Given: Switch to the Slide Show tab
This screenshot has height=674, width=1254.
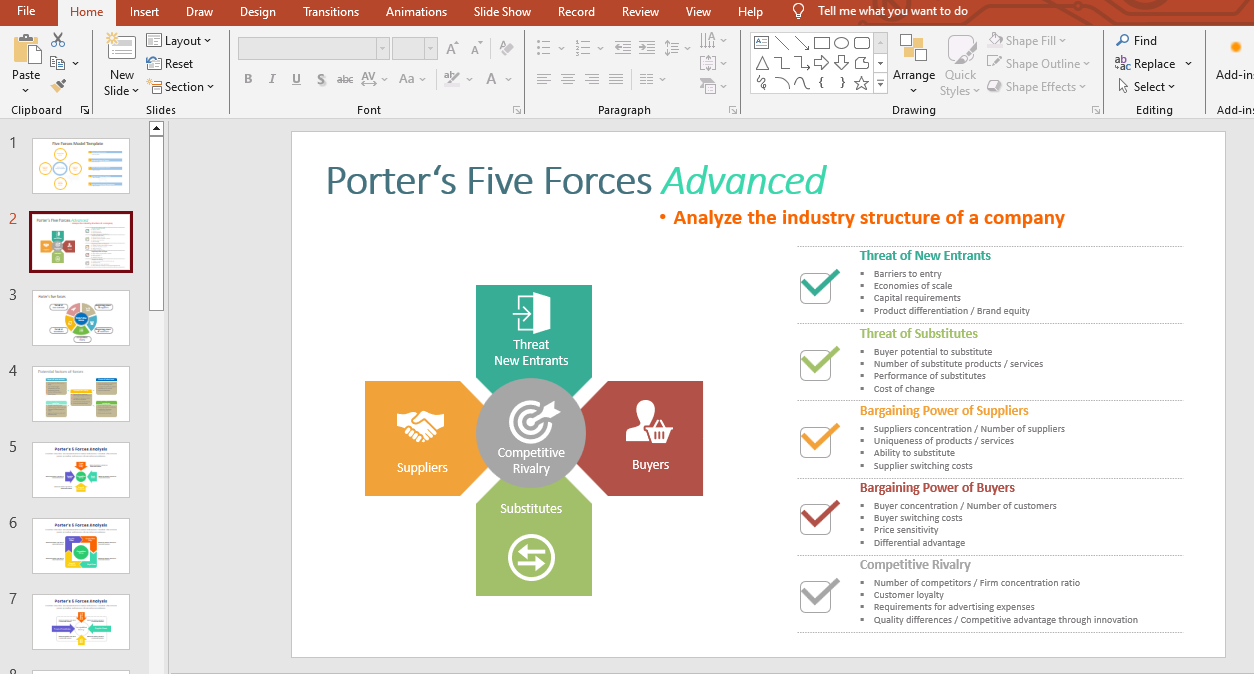Looking at the screenshot, I should [502, 12].
